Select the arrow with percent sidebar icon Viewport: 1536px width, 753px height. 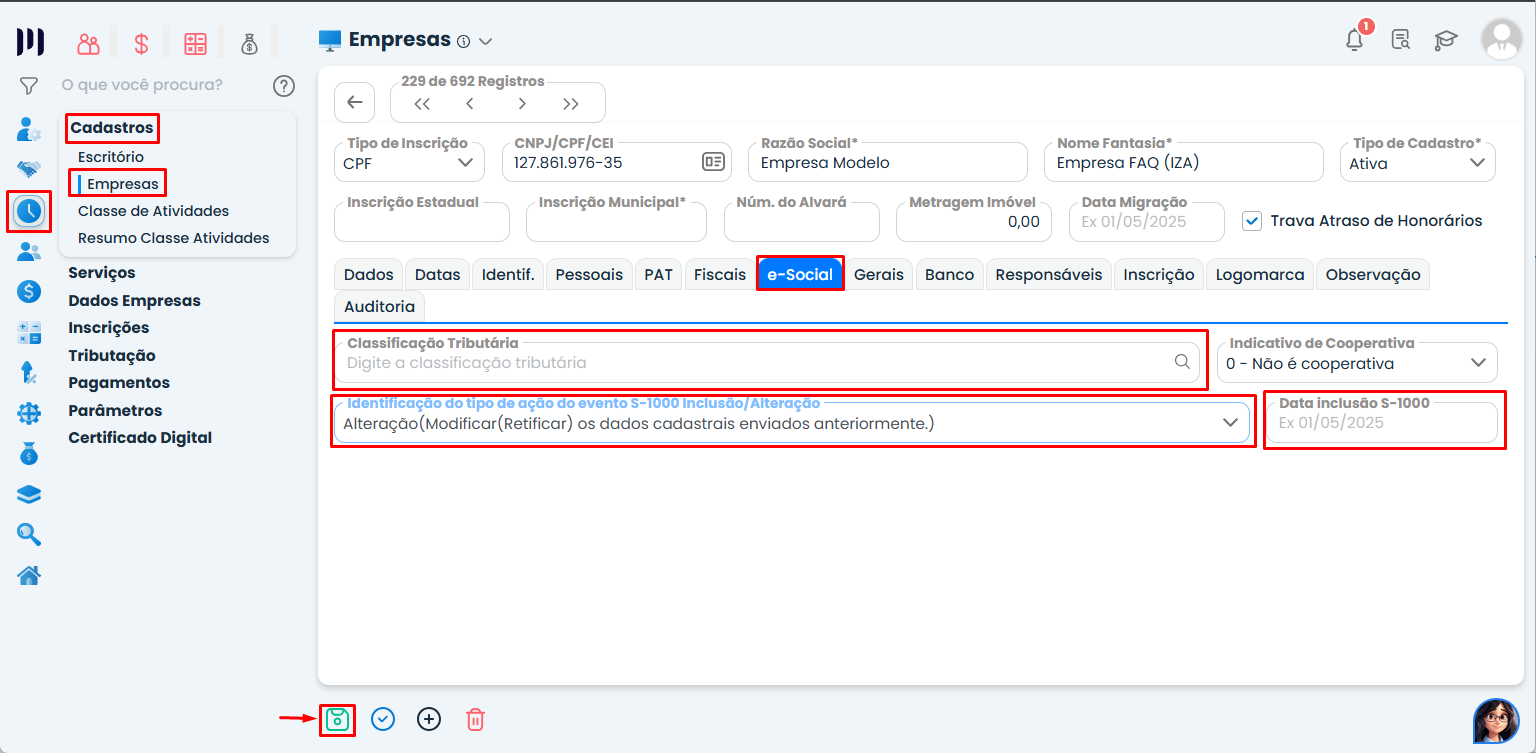click(29, 373)
